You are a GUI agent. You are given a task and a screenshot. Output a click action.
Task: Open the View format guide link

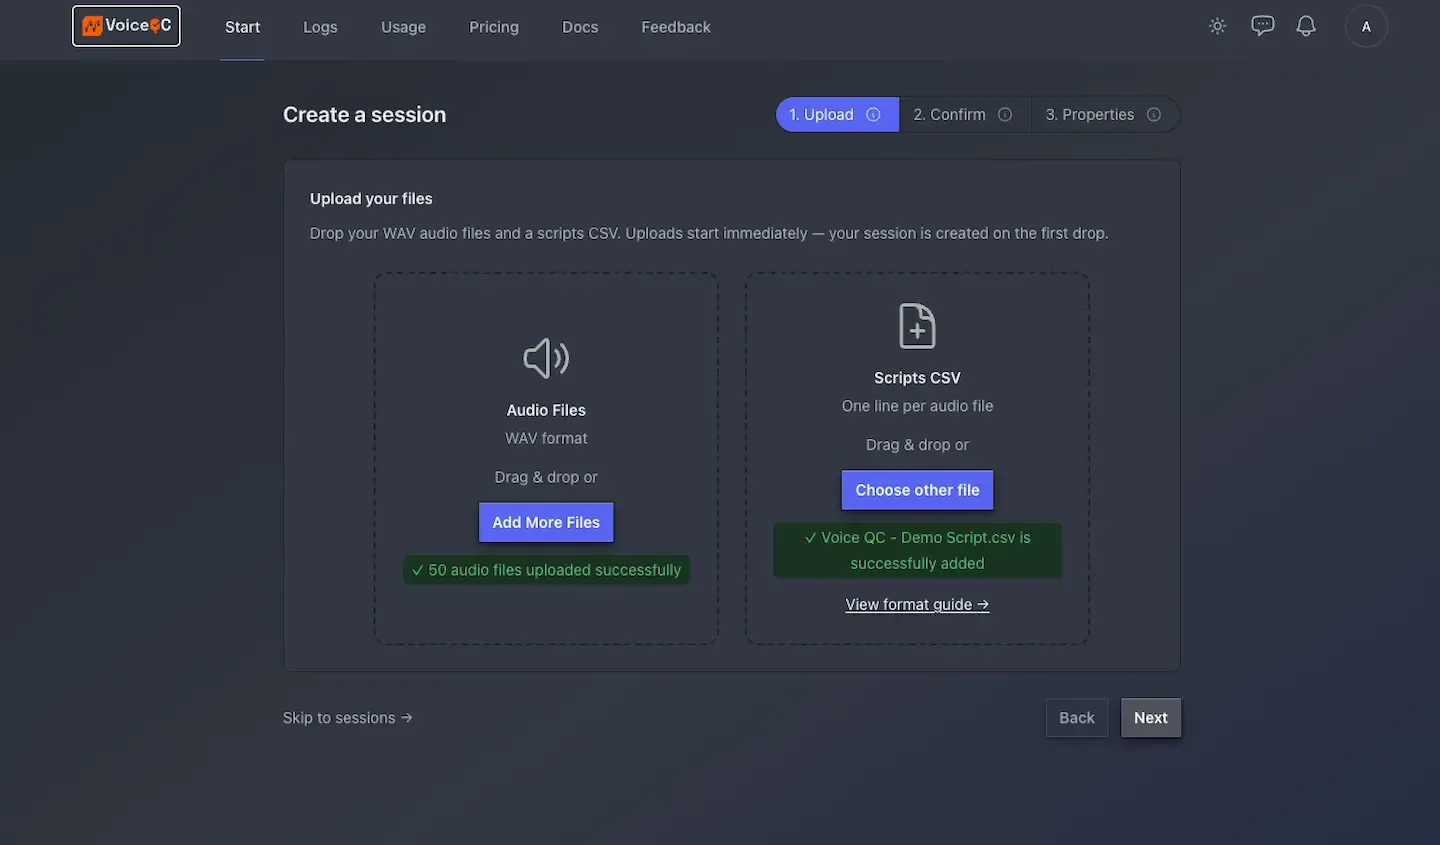(x=917, y=604)
